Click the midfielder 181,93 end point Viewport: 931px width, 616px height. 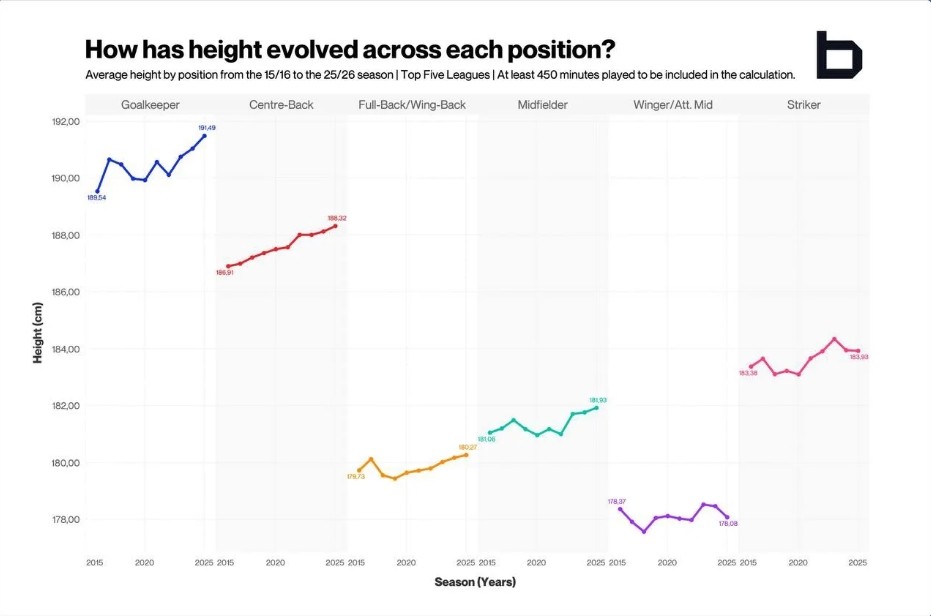(597, 407)
